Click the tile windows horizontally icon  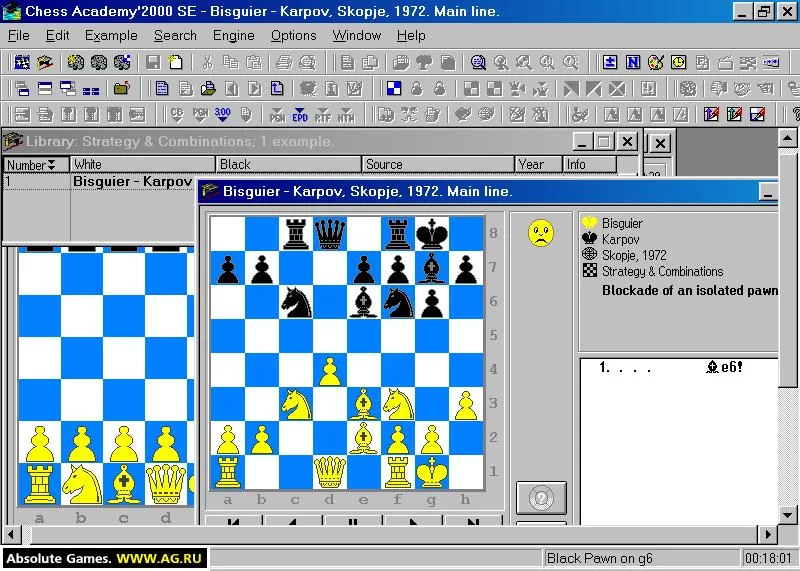pos(45,89)
